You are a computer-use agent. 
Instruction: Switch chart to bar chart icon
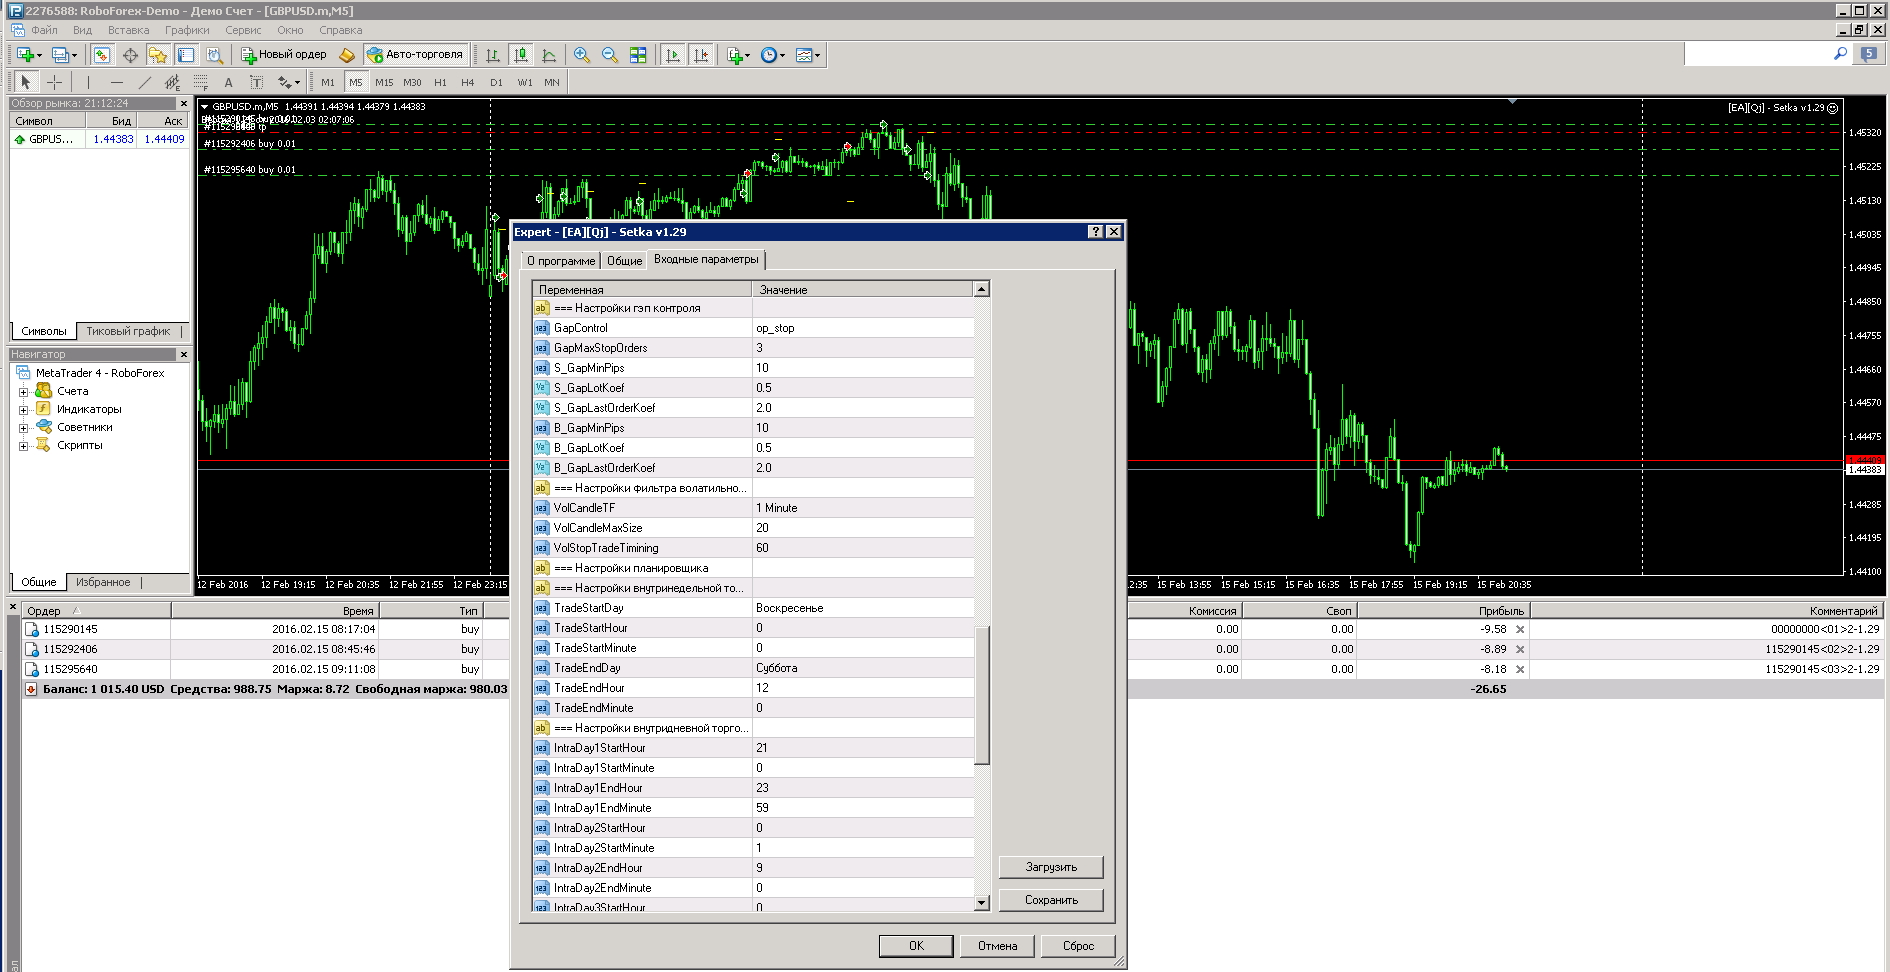click(493, 55)
